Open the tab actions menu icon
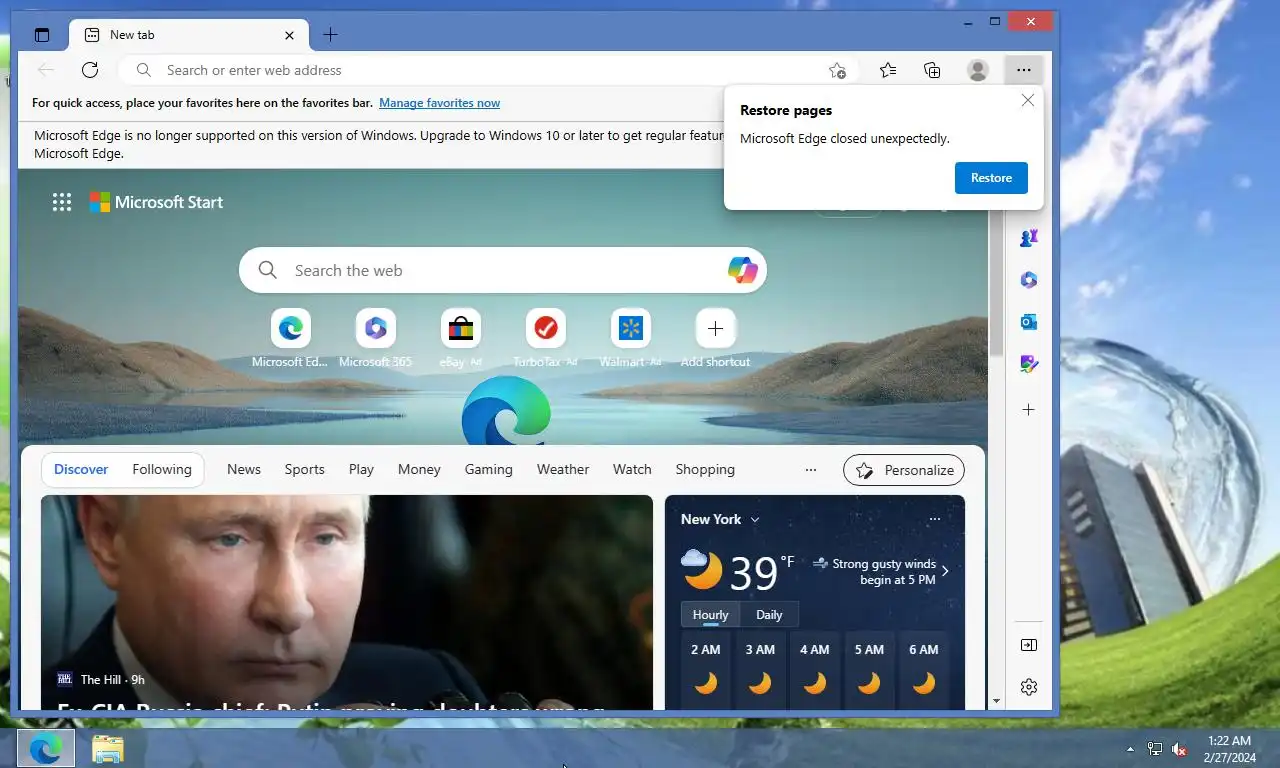This screenshot has width=1280, height=768. 42,35
